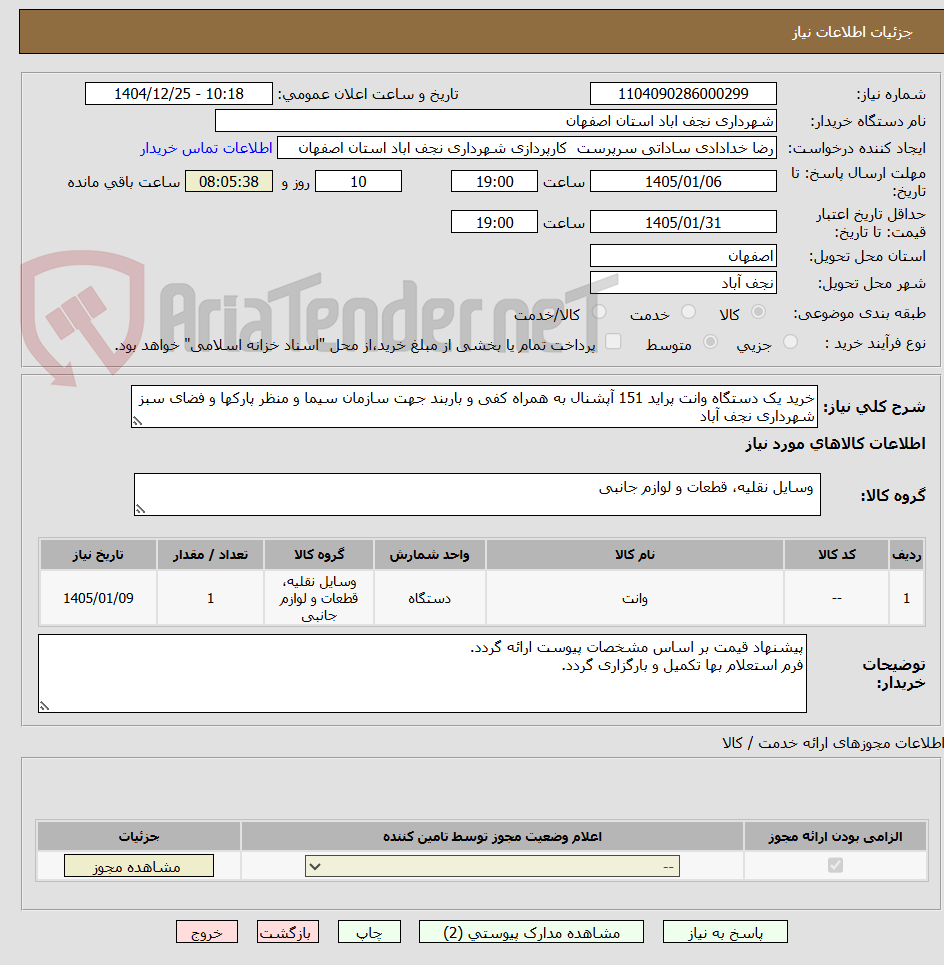Click the شهر محل تحویل field نجف آباد
The width and height of the screenshot is (944, 965).
point(683,282)
